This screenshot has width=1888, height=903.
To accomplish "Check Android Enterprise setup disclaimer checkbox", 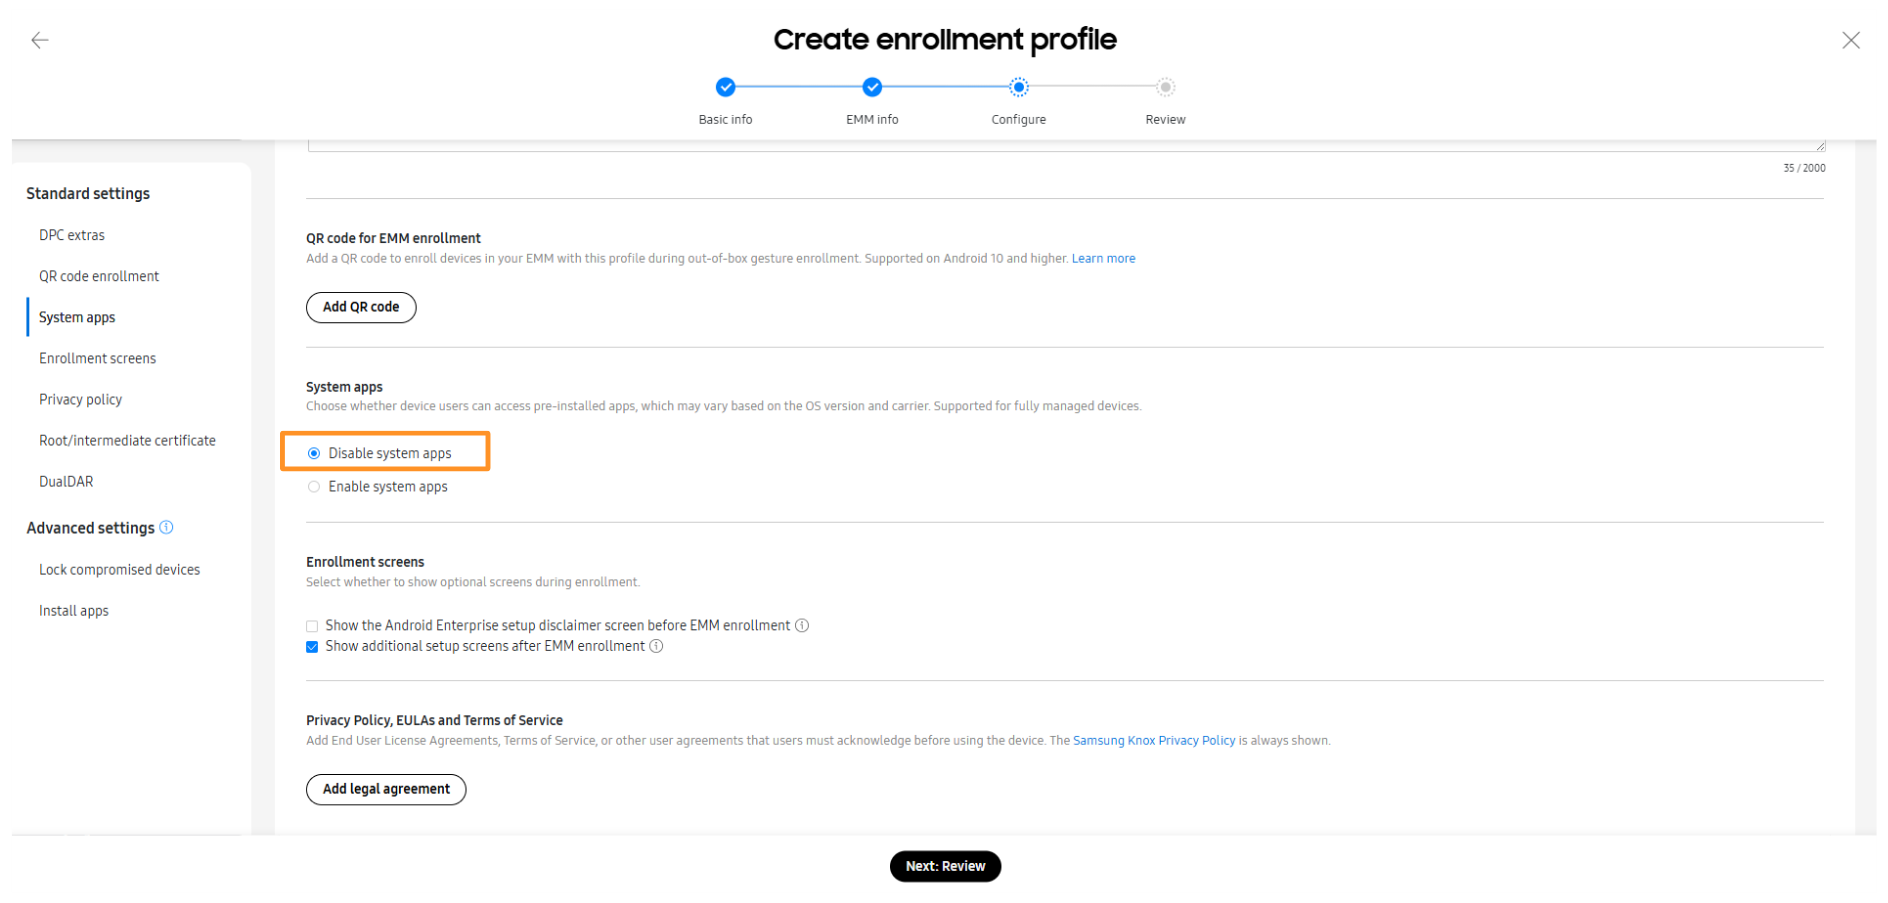I will point(312,626).
